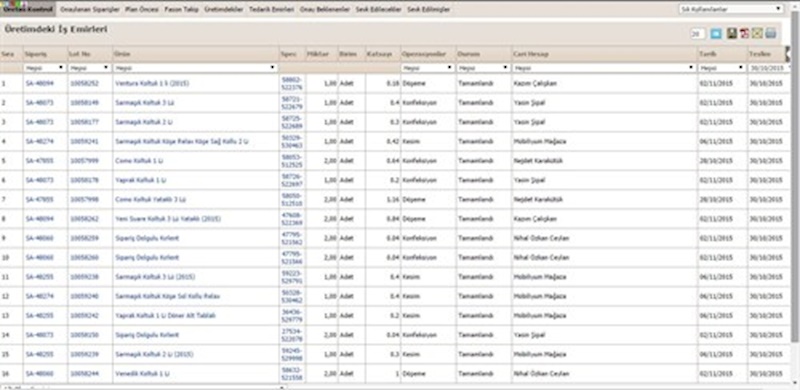
Task: Open the Ürün column filter dropdown
Action: [x=195, y=68]
